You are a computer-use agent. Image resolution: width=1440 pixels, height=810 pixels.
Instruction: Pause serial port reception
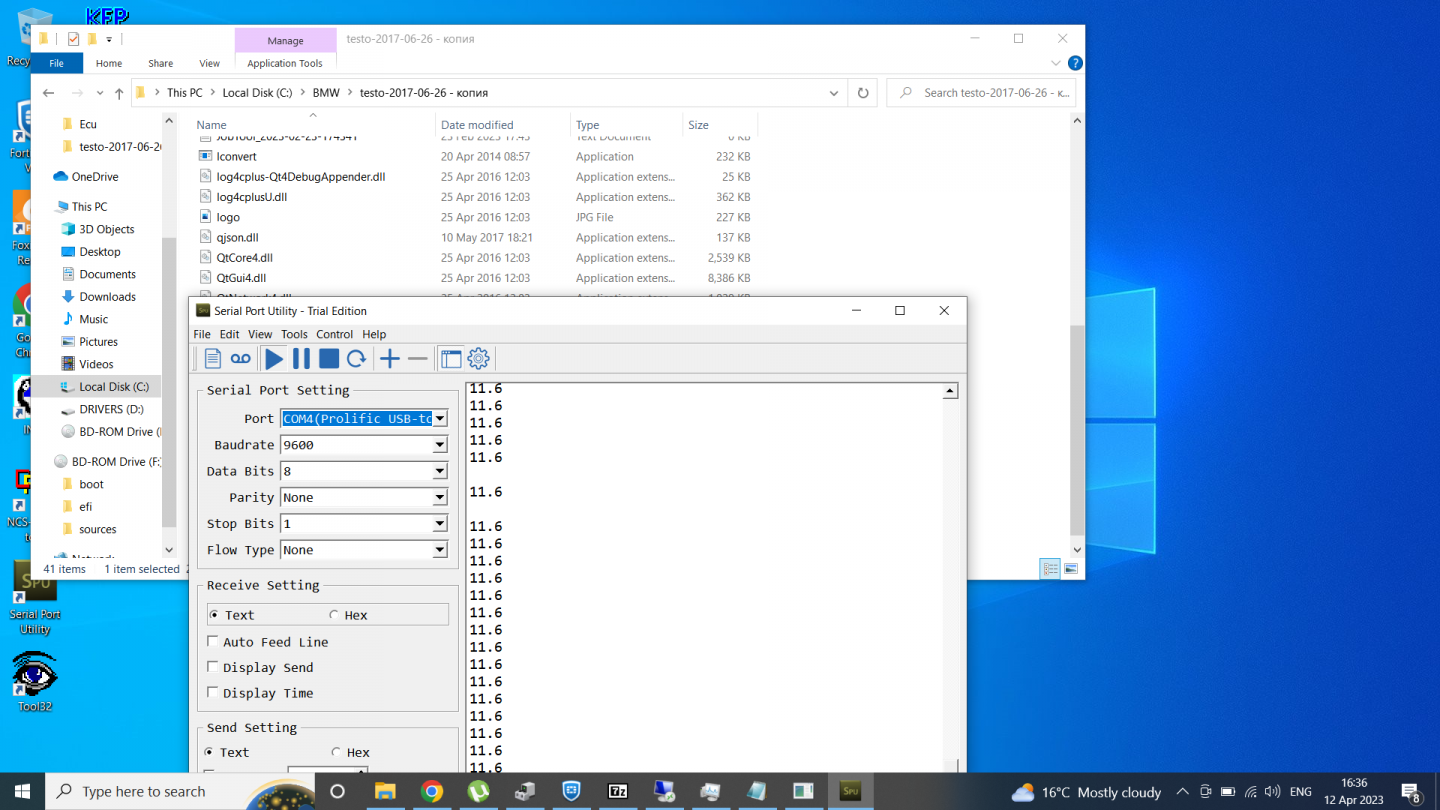pyautogui.click(x=301, y=358)
